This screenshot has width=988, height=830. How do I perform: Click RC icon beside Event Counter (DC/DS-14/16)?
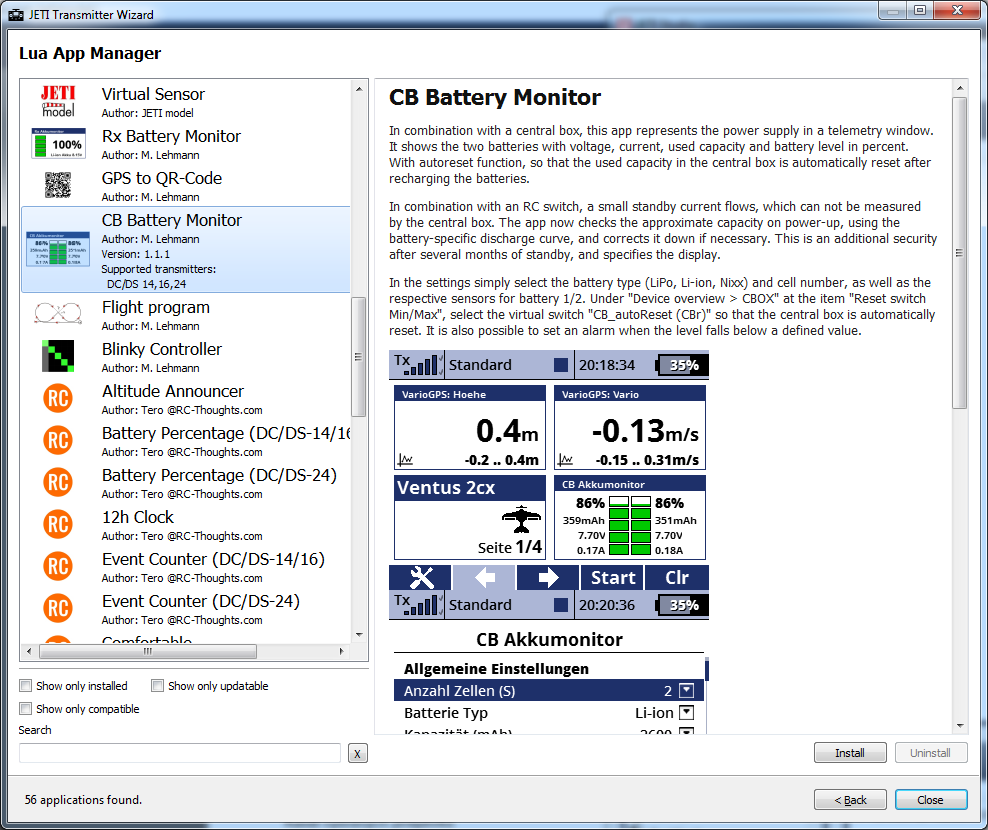[x=58, y=566]
